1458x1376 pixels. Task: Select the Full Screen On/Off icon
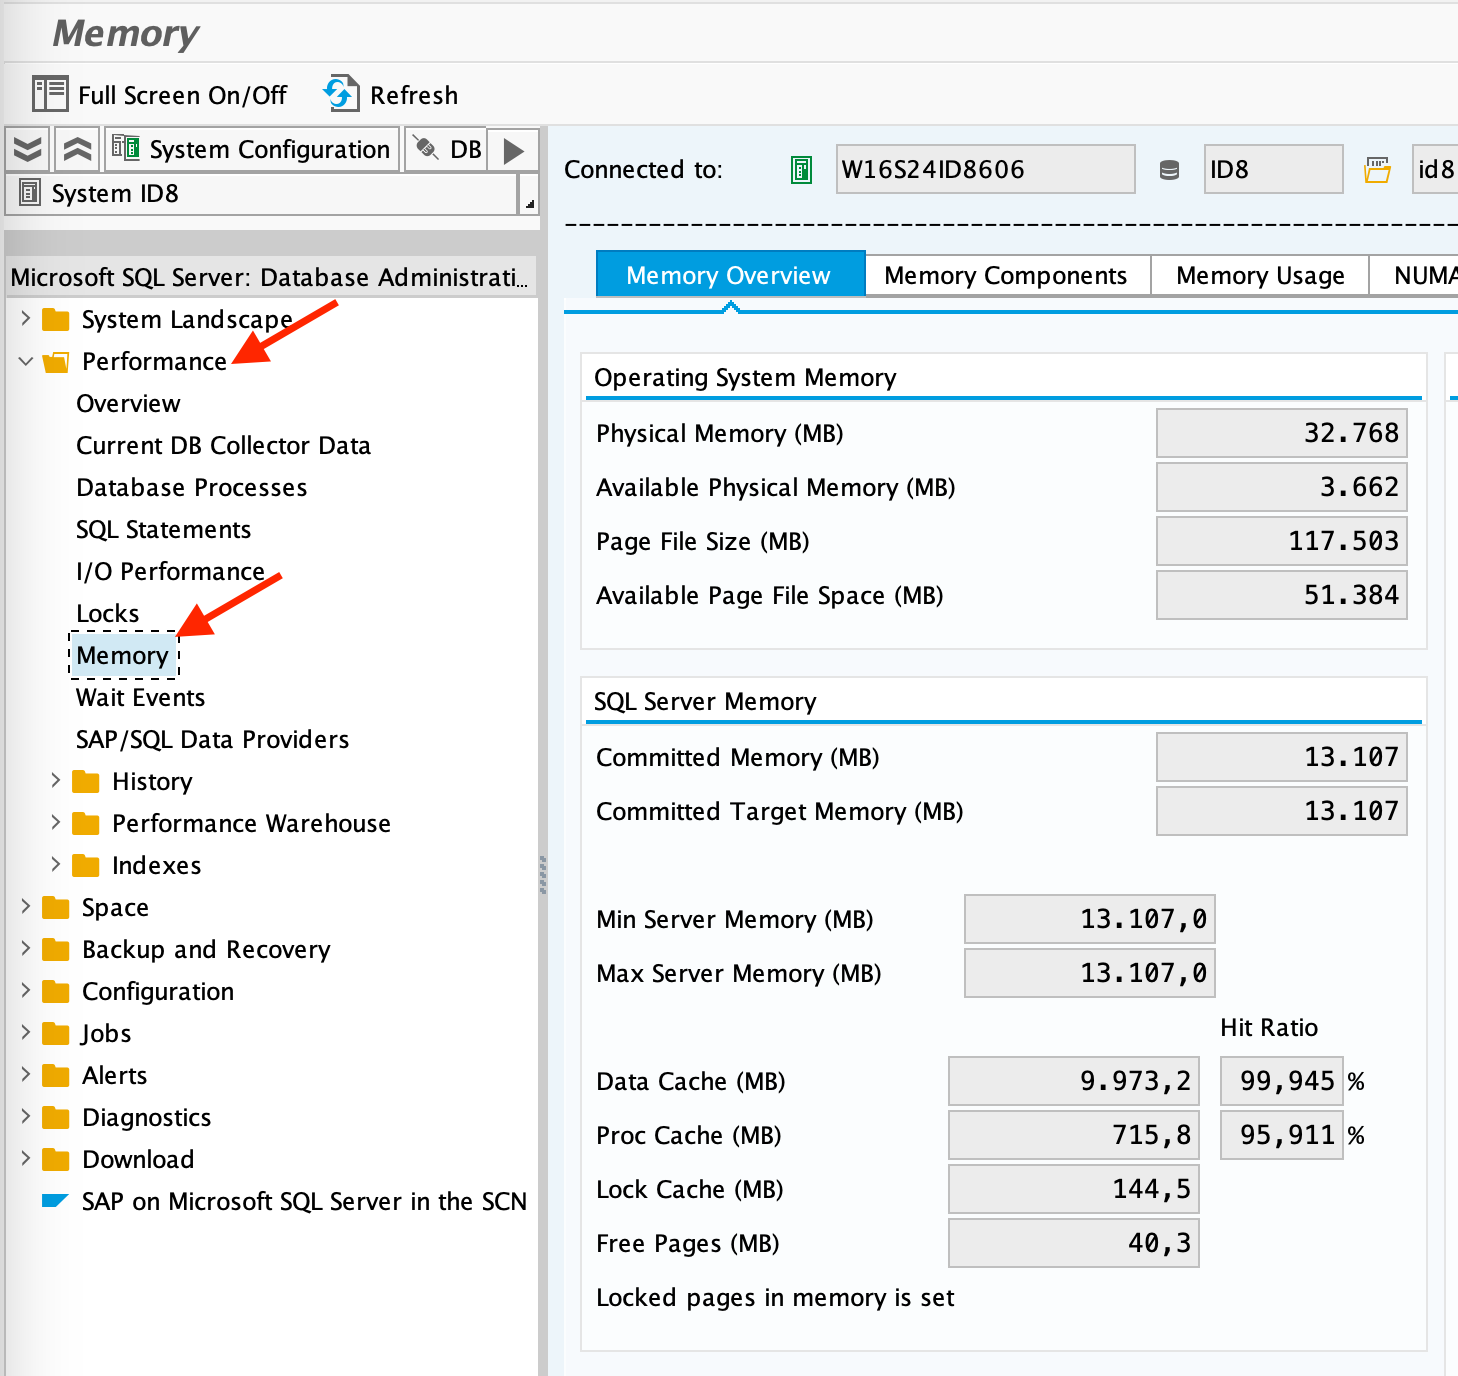coord(49,93)
